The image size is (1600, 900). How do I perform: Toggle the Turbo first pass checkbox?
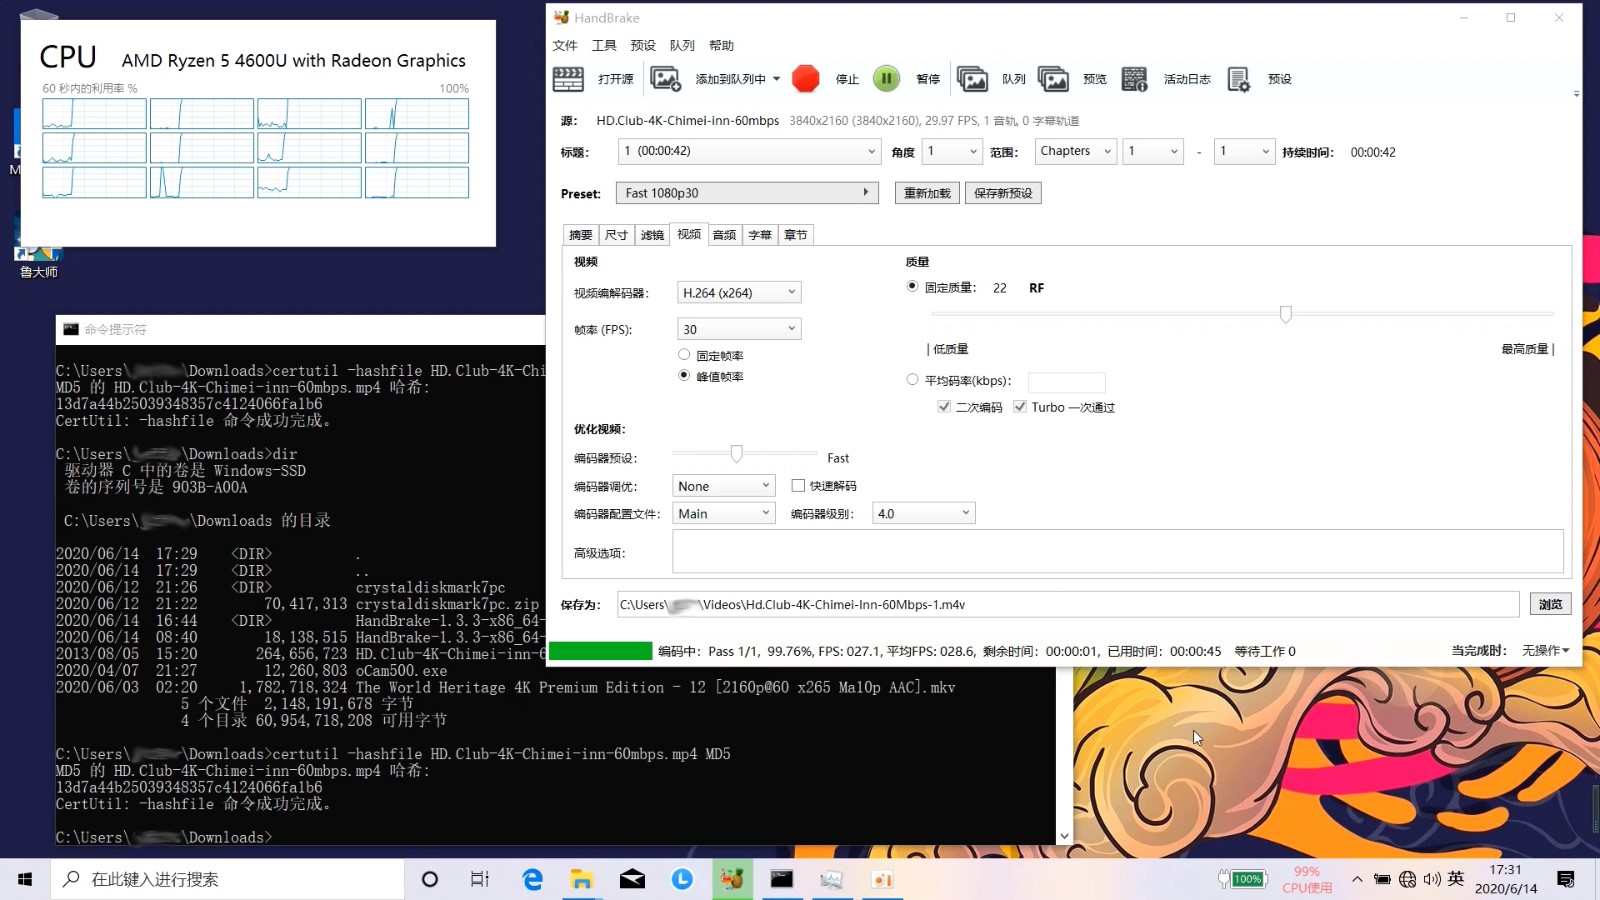[1020, 407]
